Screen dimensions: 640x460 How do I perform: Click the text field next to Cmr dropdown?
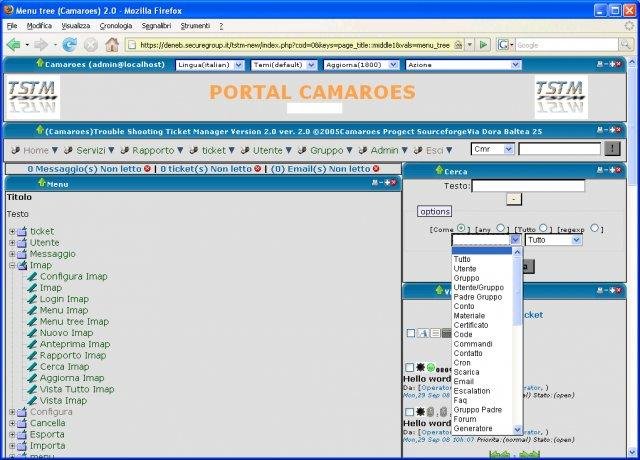[560, 149]
